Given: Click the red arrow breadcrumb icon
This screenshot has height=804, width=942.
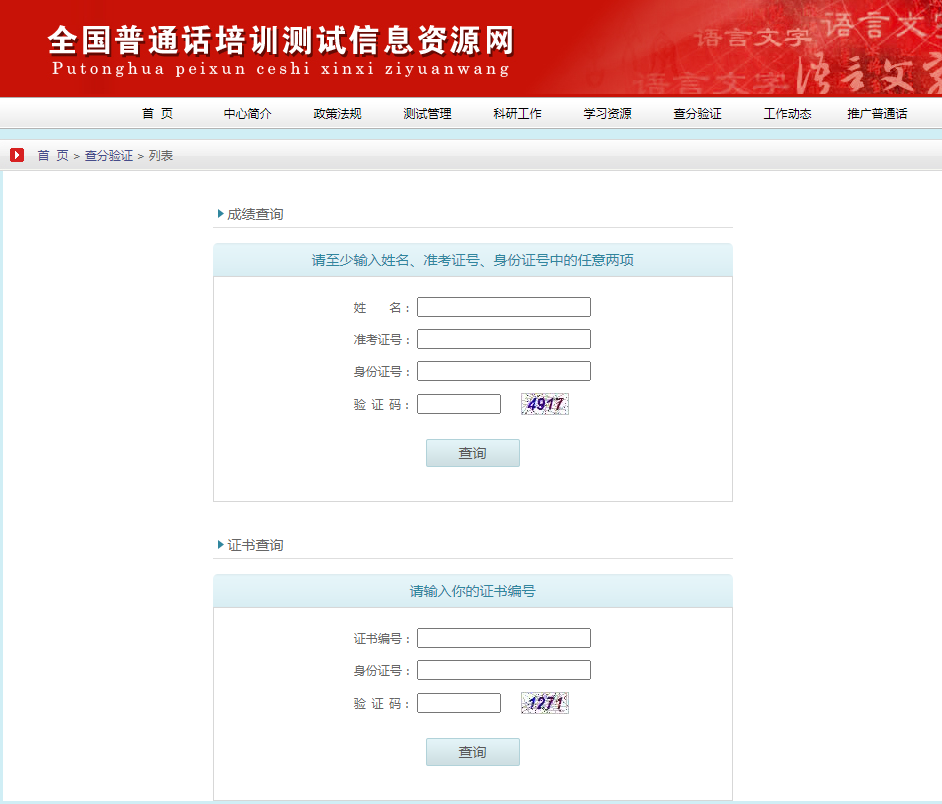Looking at the screenshot, I should 17,155.
